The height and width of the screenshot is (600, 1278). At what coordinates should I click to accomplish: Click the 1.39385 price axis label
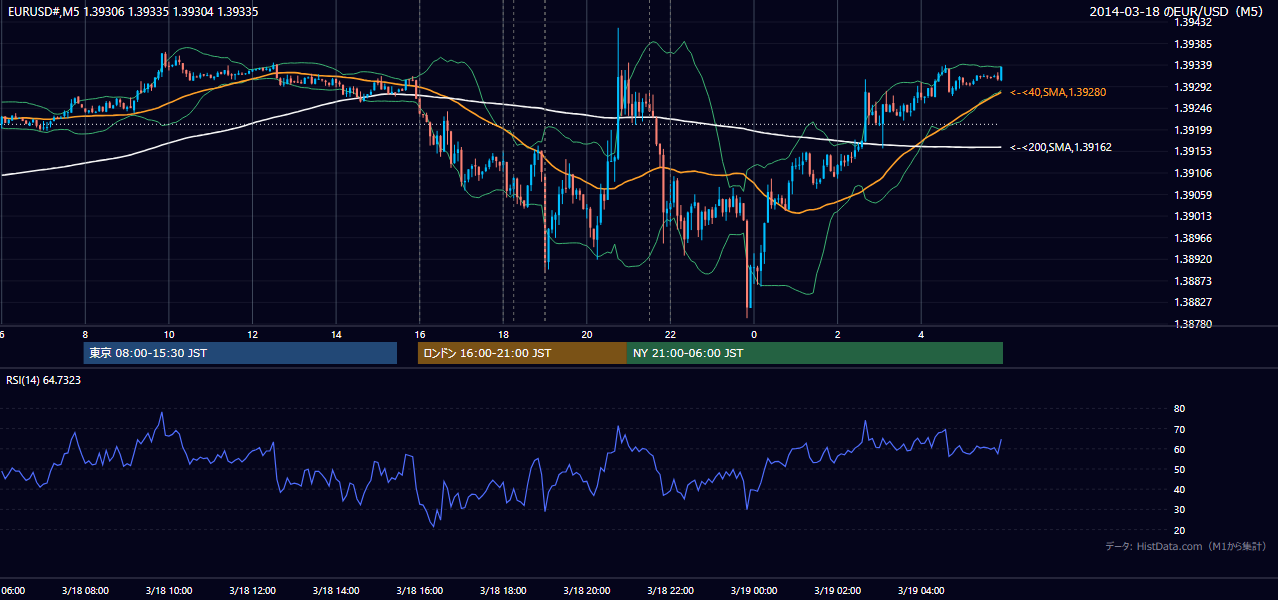1193,44
